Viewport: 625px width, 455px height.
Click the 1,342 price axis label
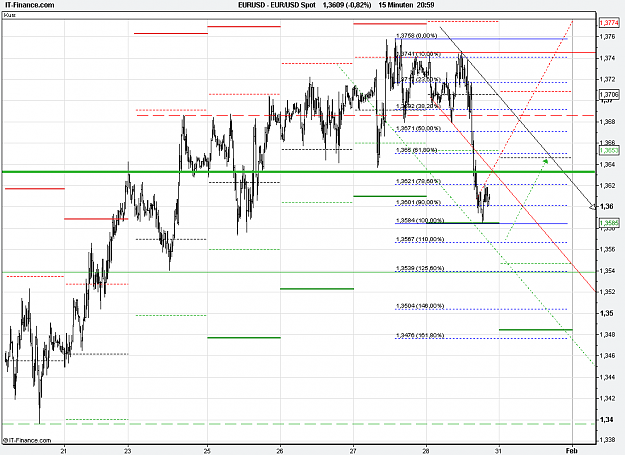[x=607, y=398]
